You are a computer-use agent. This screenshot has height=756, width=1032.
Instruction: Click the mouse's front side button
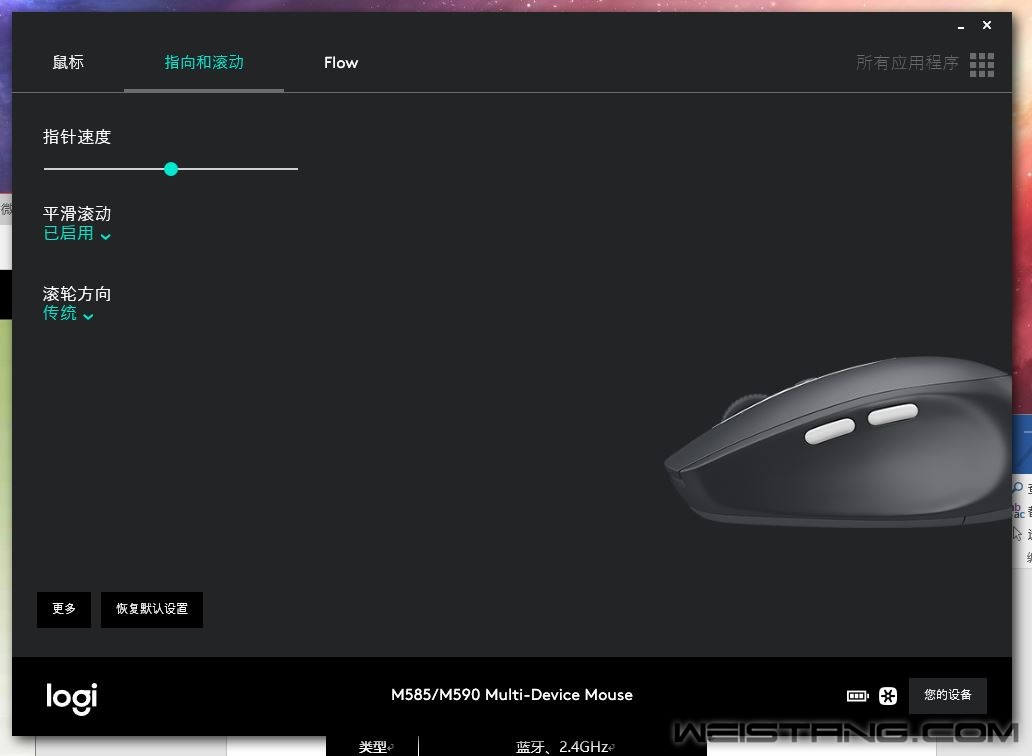pyautogui.click(x=829, y=432)
